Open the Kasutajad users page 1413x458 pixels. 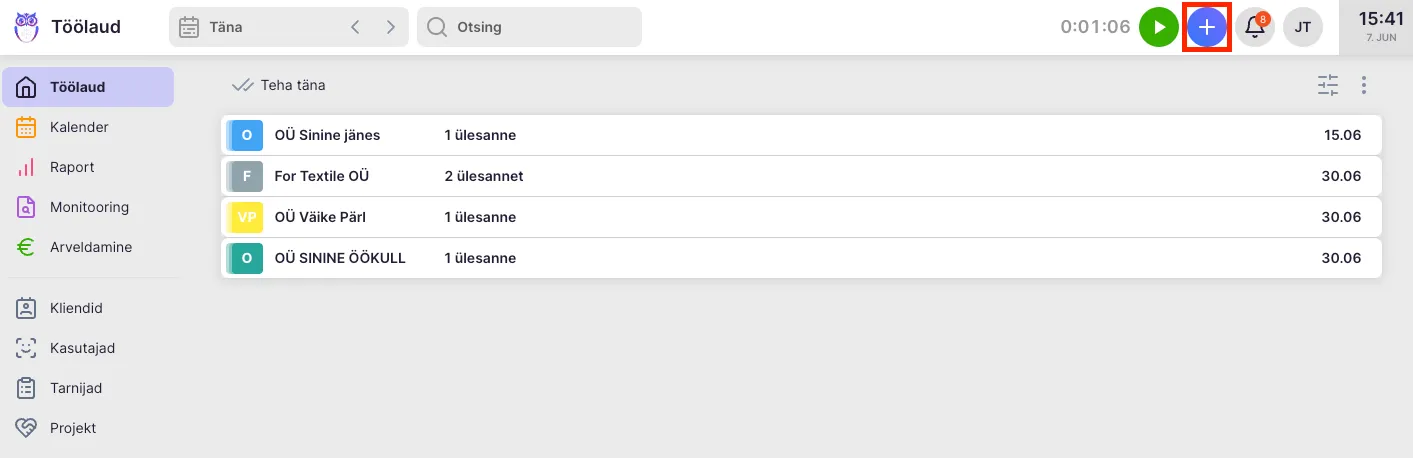82,348
